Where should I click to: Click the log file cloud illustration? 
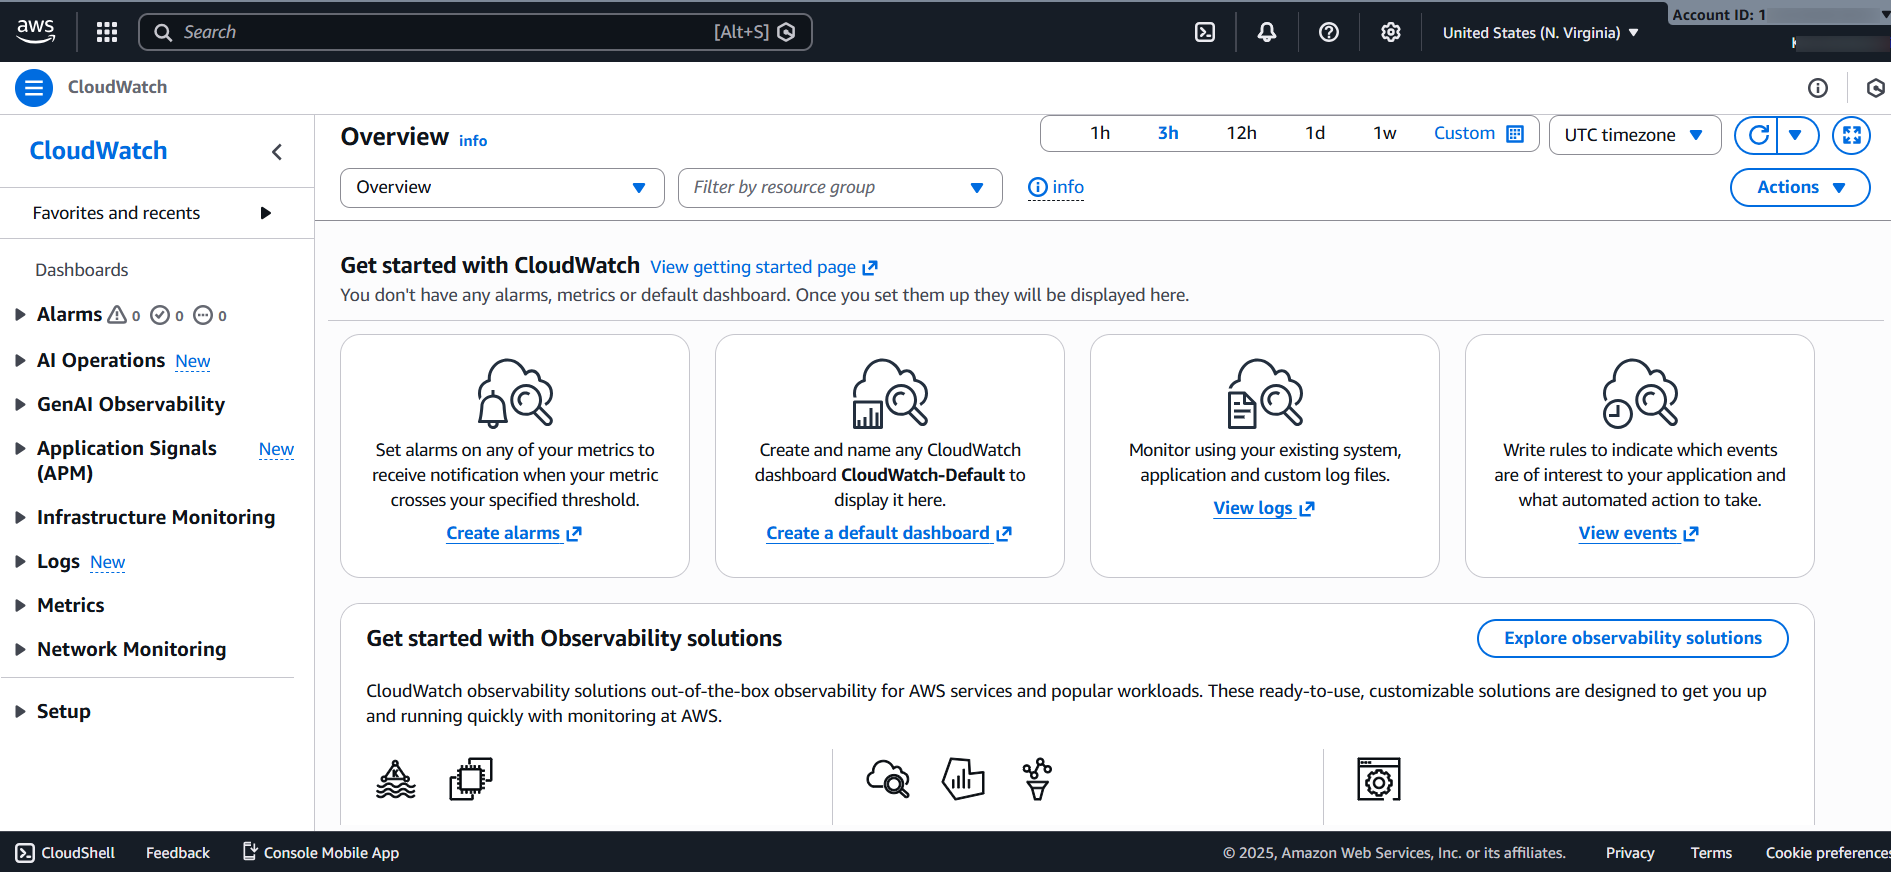[1265, 393]
